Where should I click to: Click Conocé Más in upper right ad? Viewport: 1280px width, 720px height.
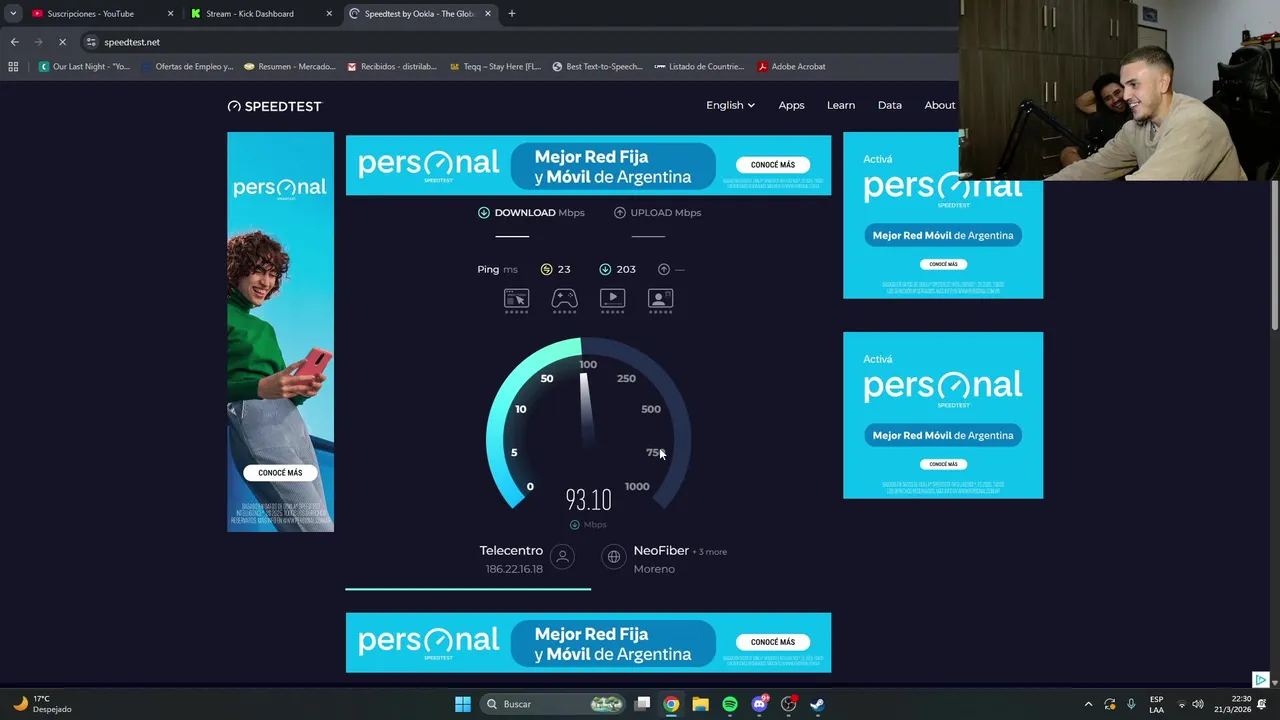[x=943, y=264]
